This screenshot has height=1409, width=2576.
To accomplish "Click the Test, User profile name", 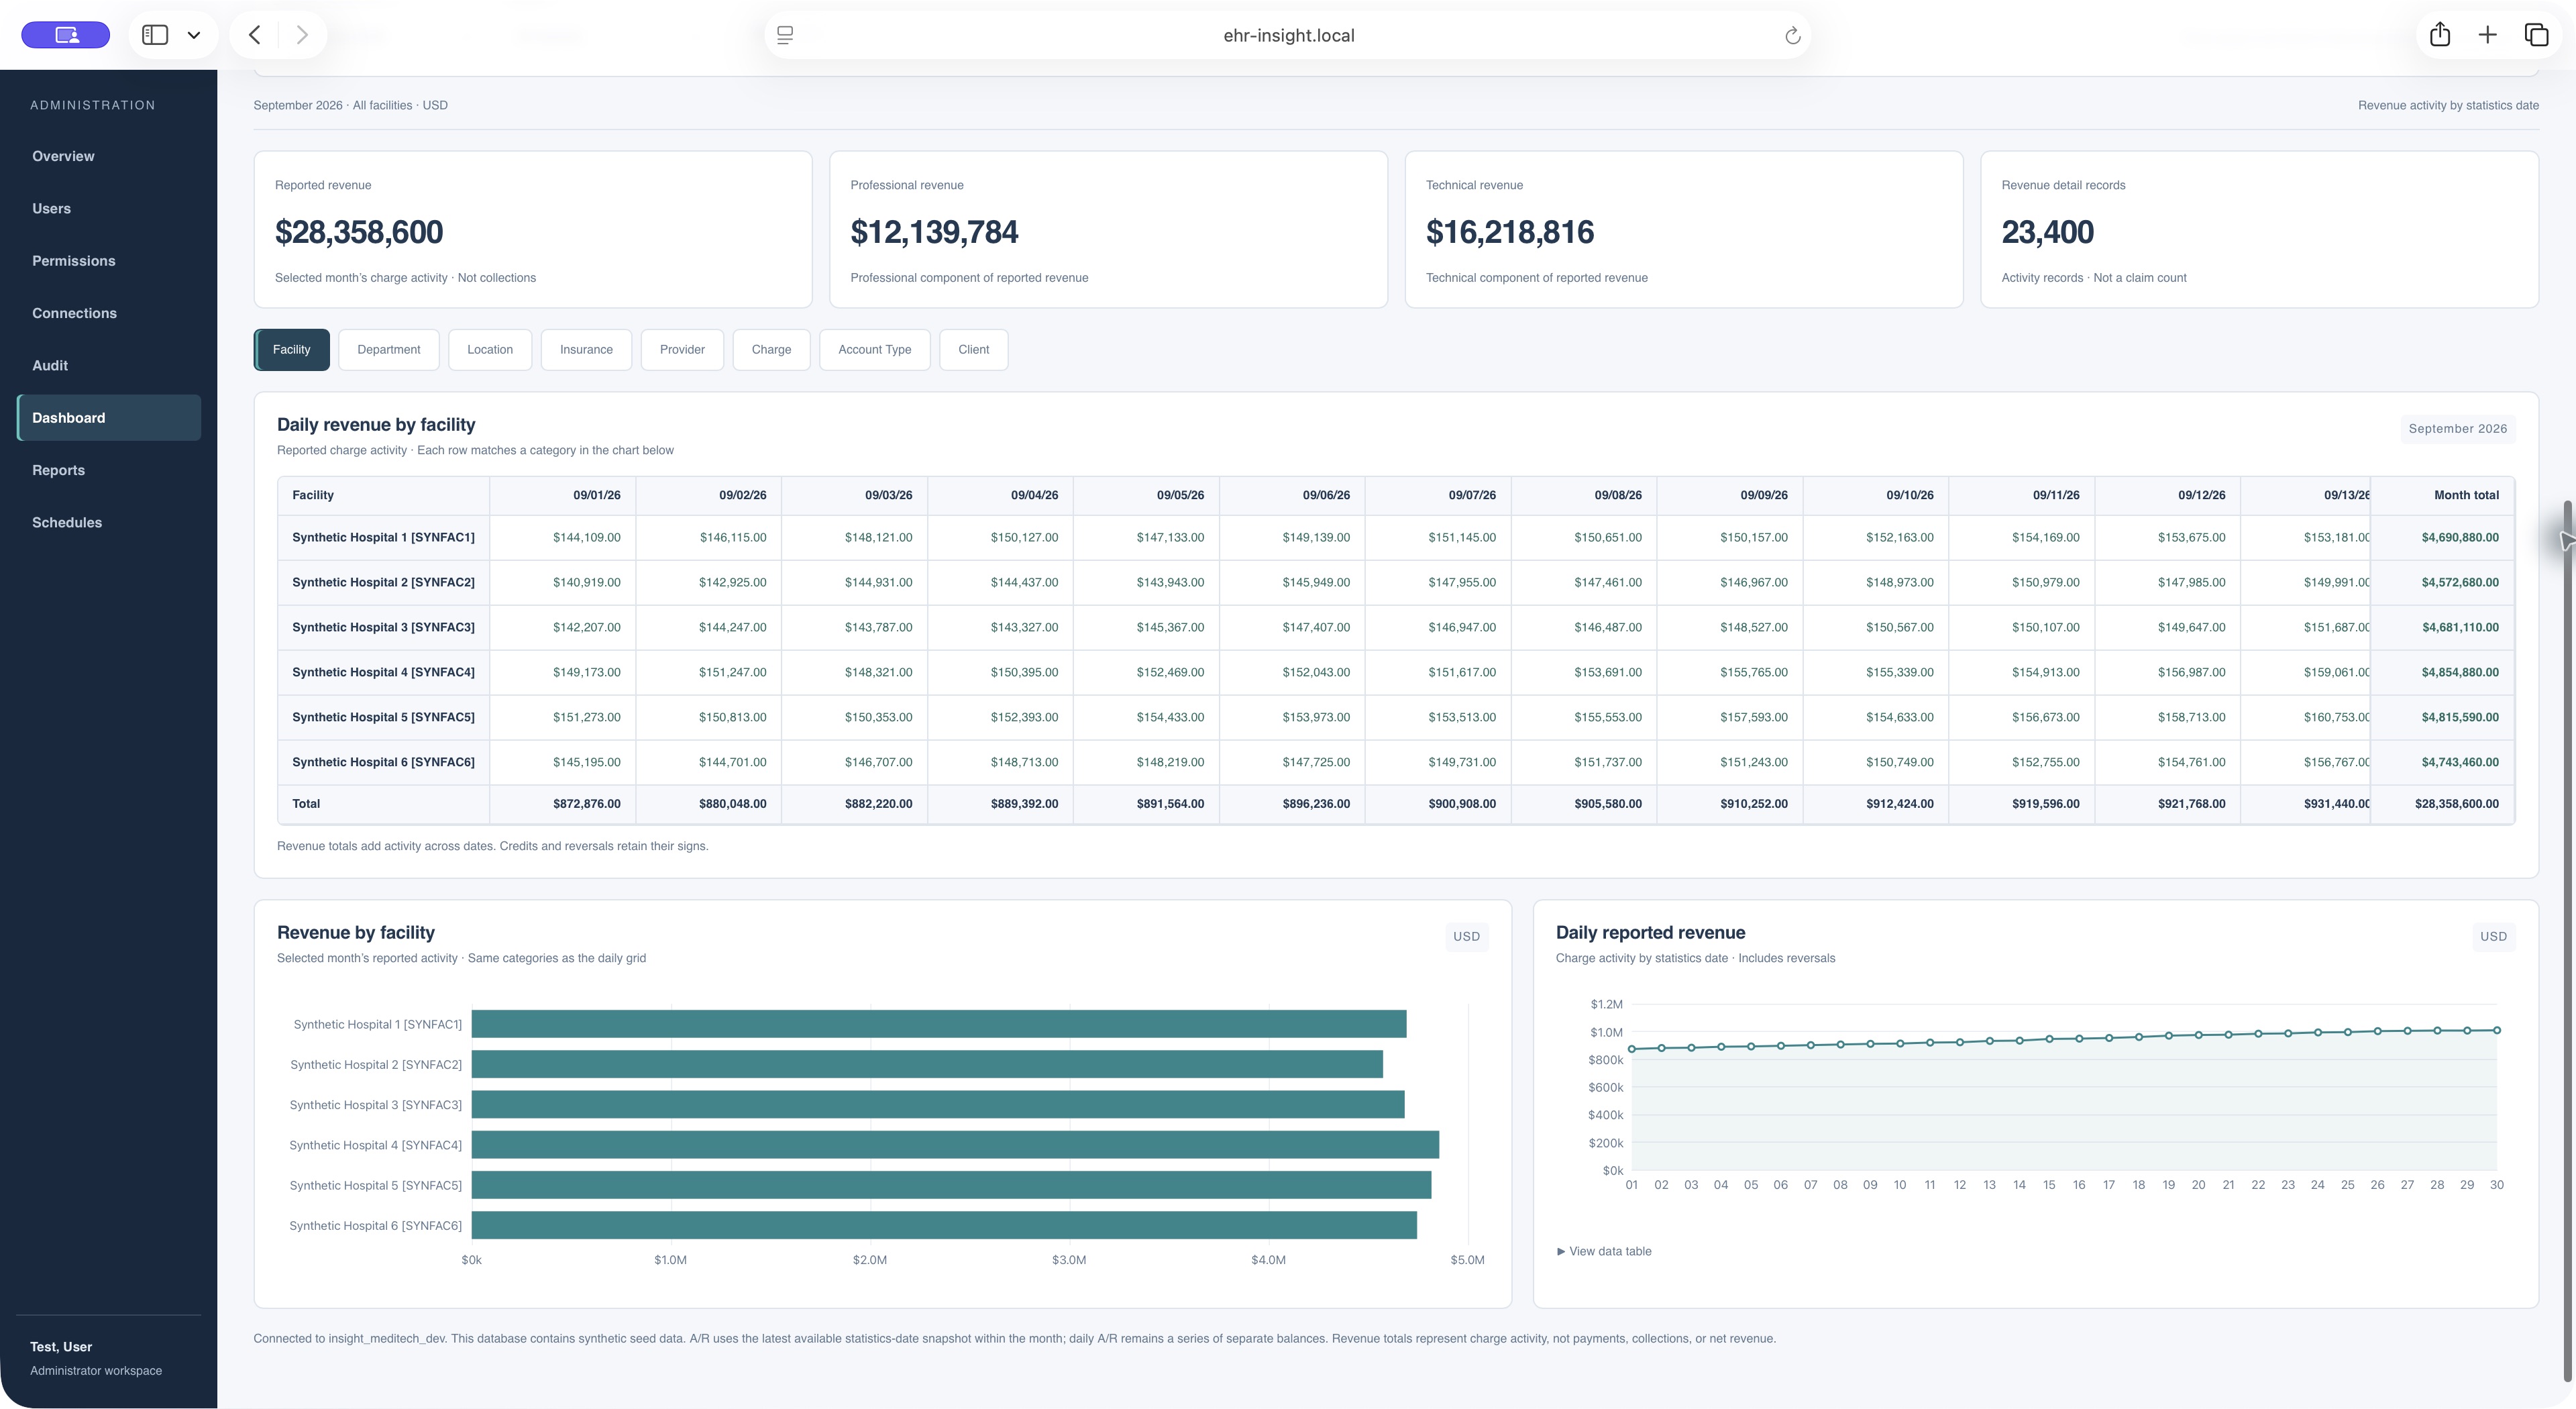I will tap(61, 1347).
